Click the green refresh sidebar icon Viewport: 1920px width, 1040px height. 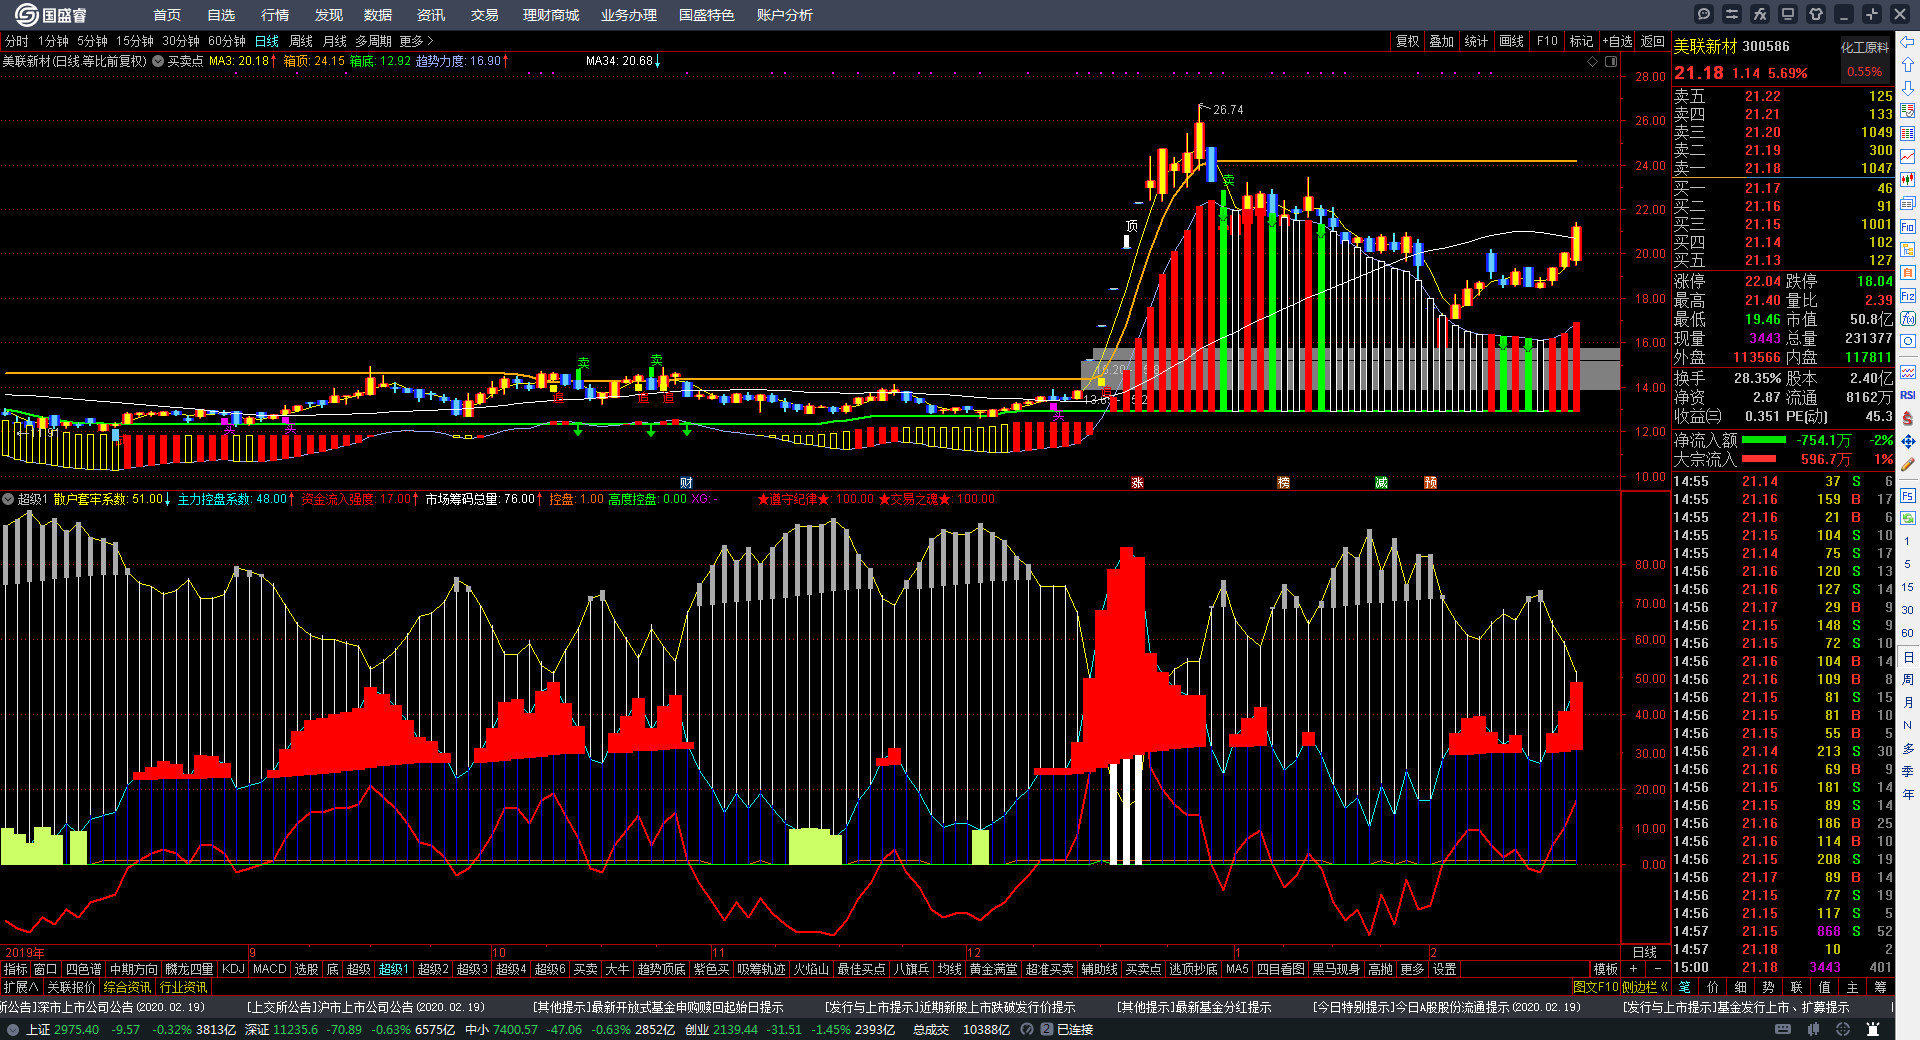(1908, 518)
